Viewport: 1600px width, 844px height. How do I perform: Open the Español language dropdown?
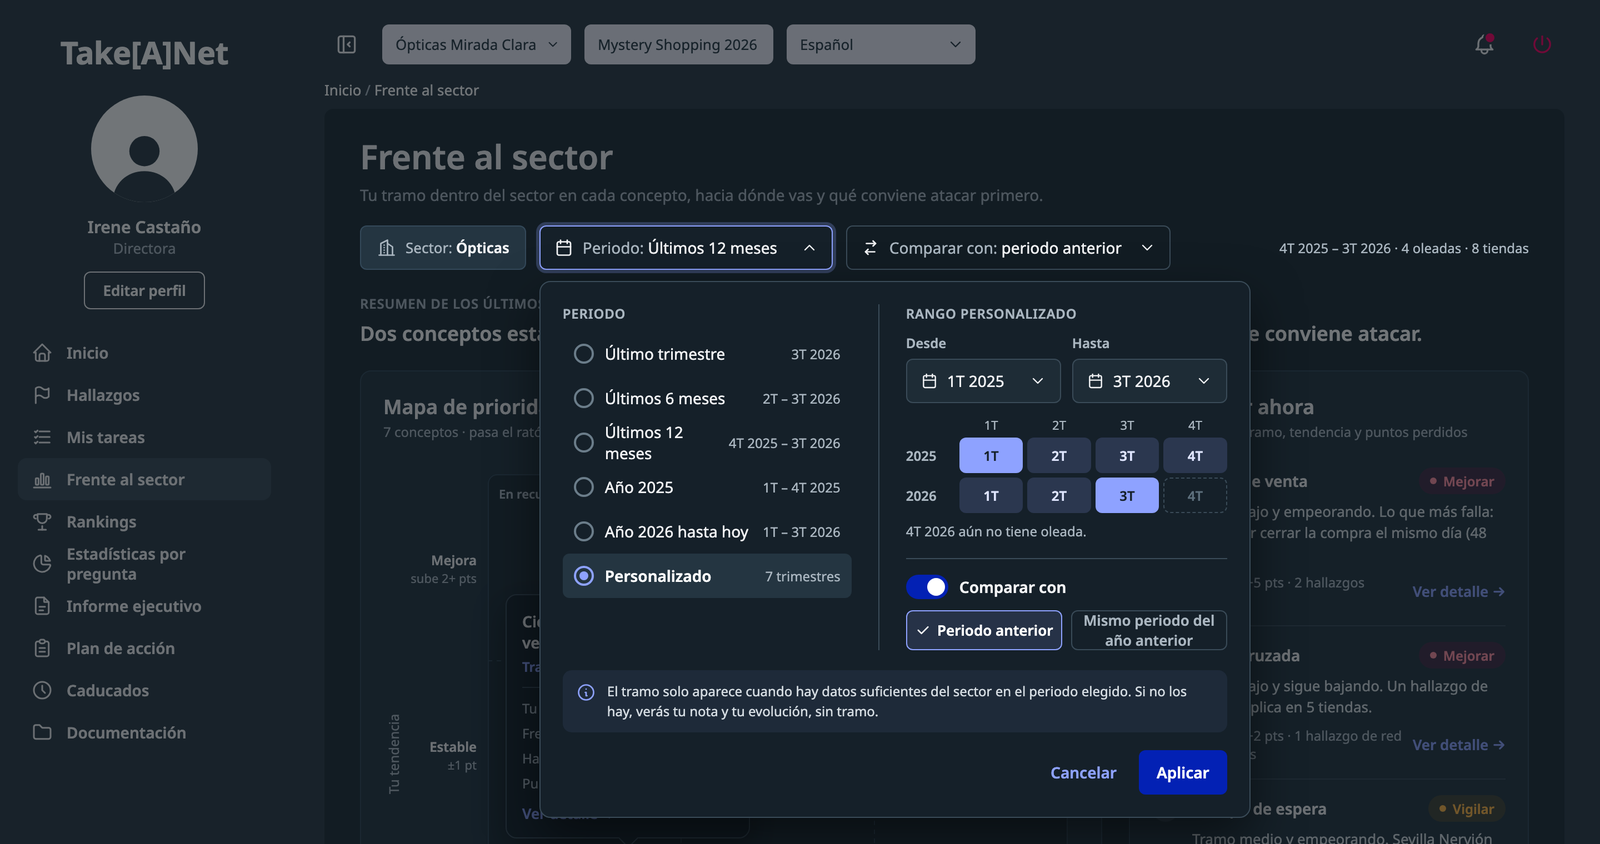click(x=881, y=44)
